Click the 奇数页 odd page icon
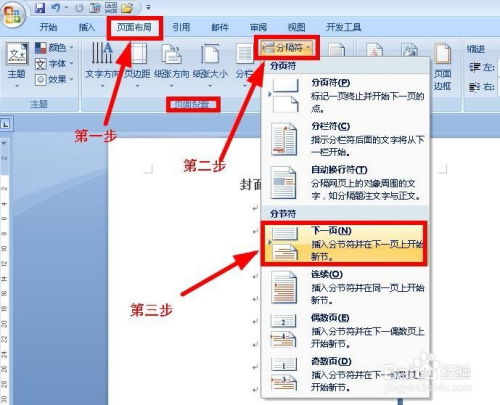 point(283,374)
